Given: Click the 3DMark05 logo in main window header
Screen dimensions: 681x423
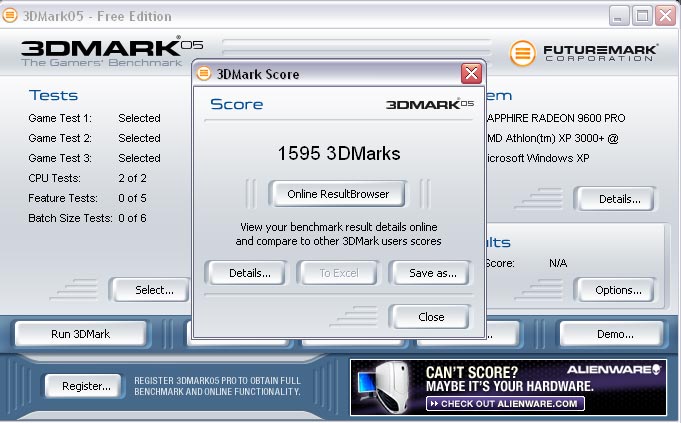Looking at the screenshot, I should pos(112,51).
